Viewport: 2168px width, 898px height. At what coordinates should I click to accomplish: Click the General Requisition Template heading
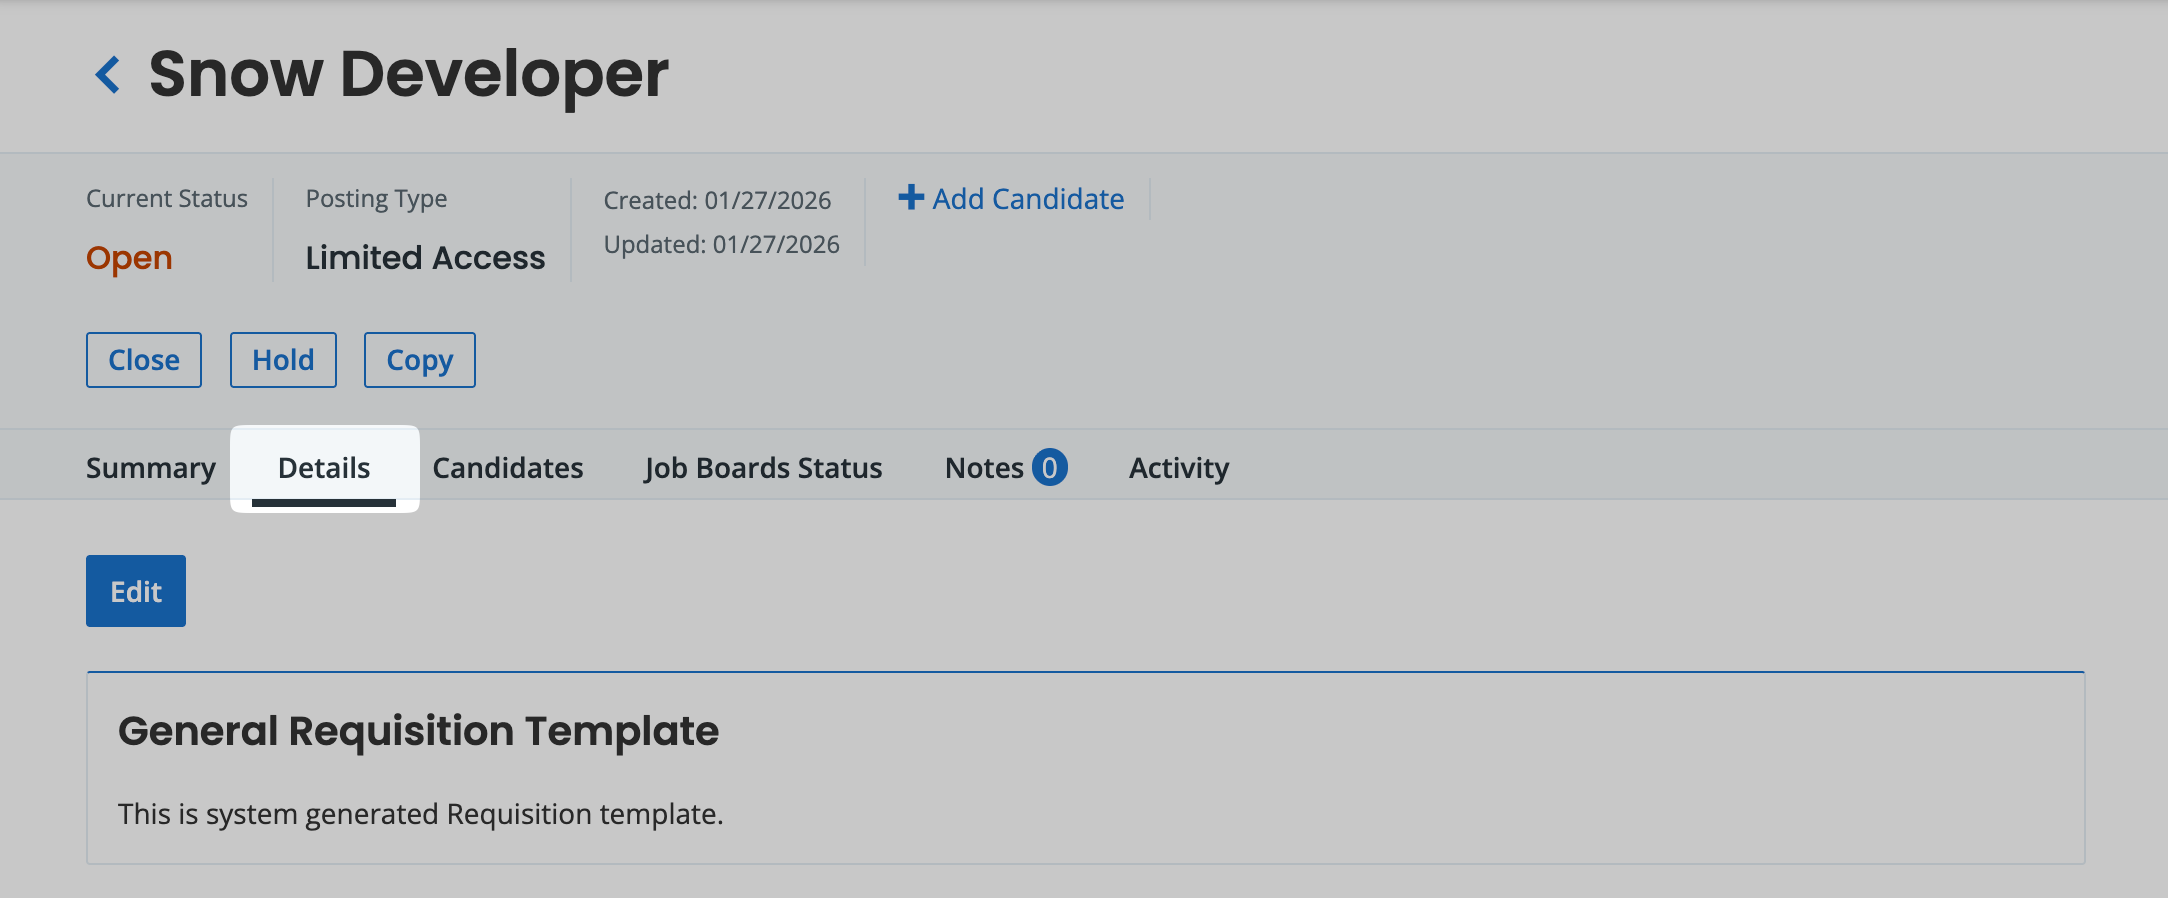(x=418, y=731)
